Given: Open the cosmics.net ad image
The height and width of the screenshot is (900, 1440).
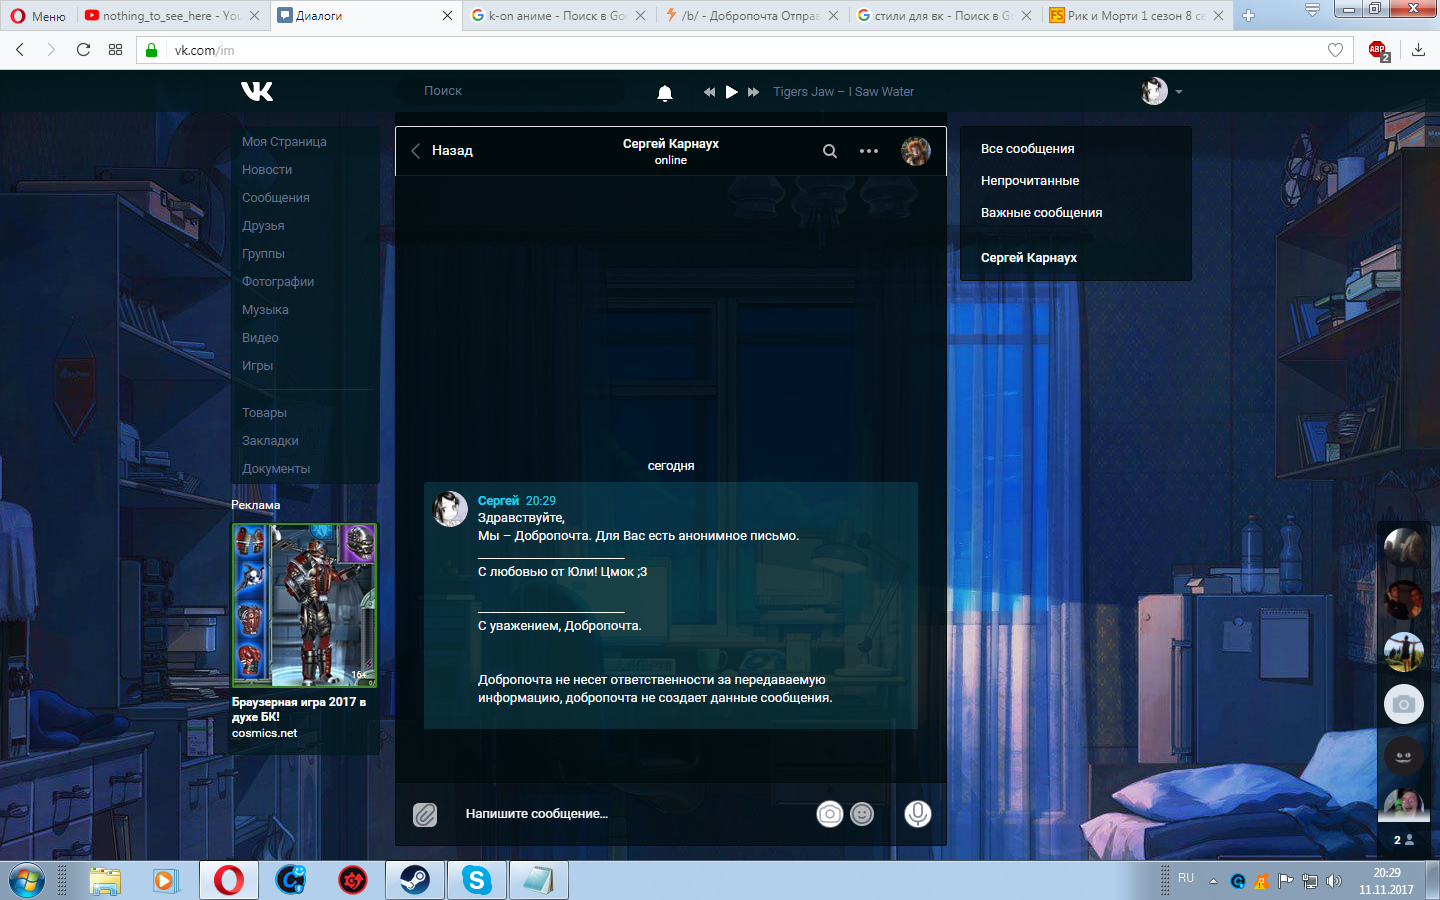Looking at the screenshot, I should coord(304,605).
